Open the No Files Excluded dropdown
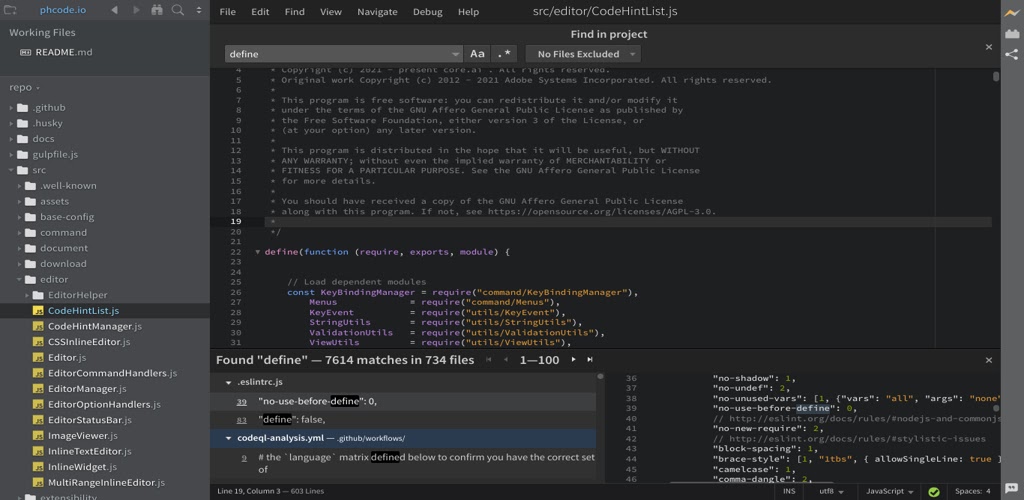This screenshot has height=500, width=1024. pyautogui.click(x=583, y=54)
